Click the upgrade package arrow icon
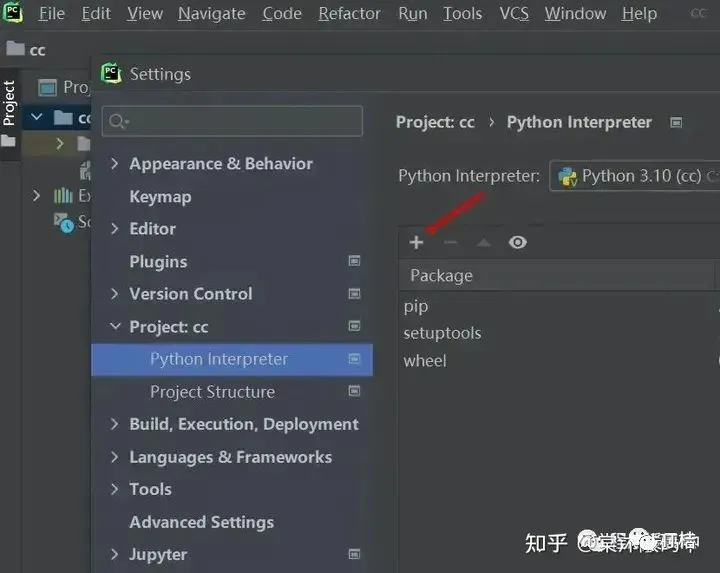 pos(484,242)
